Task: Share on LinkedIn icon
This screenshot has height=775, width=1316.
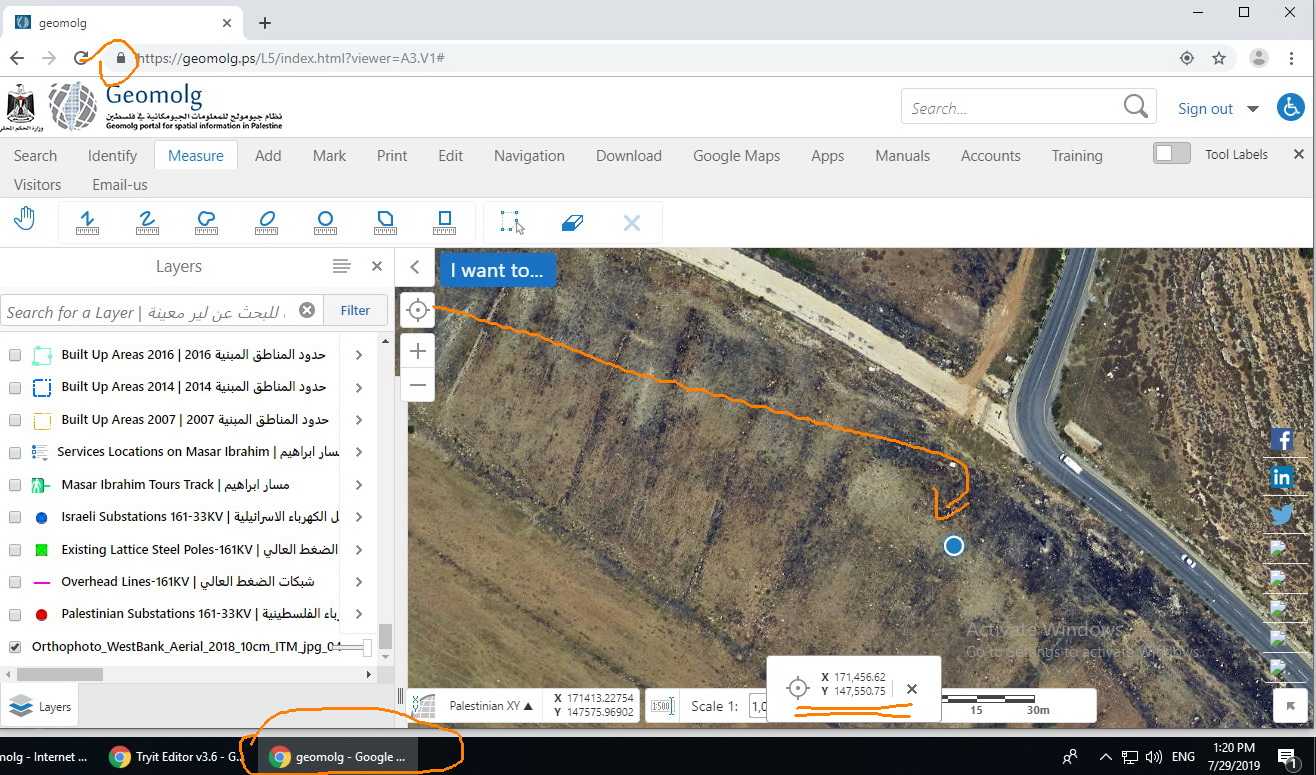Action: (1282, 477)
